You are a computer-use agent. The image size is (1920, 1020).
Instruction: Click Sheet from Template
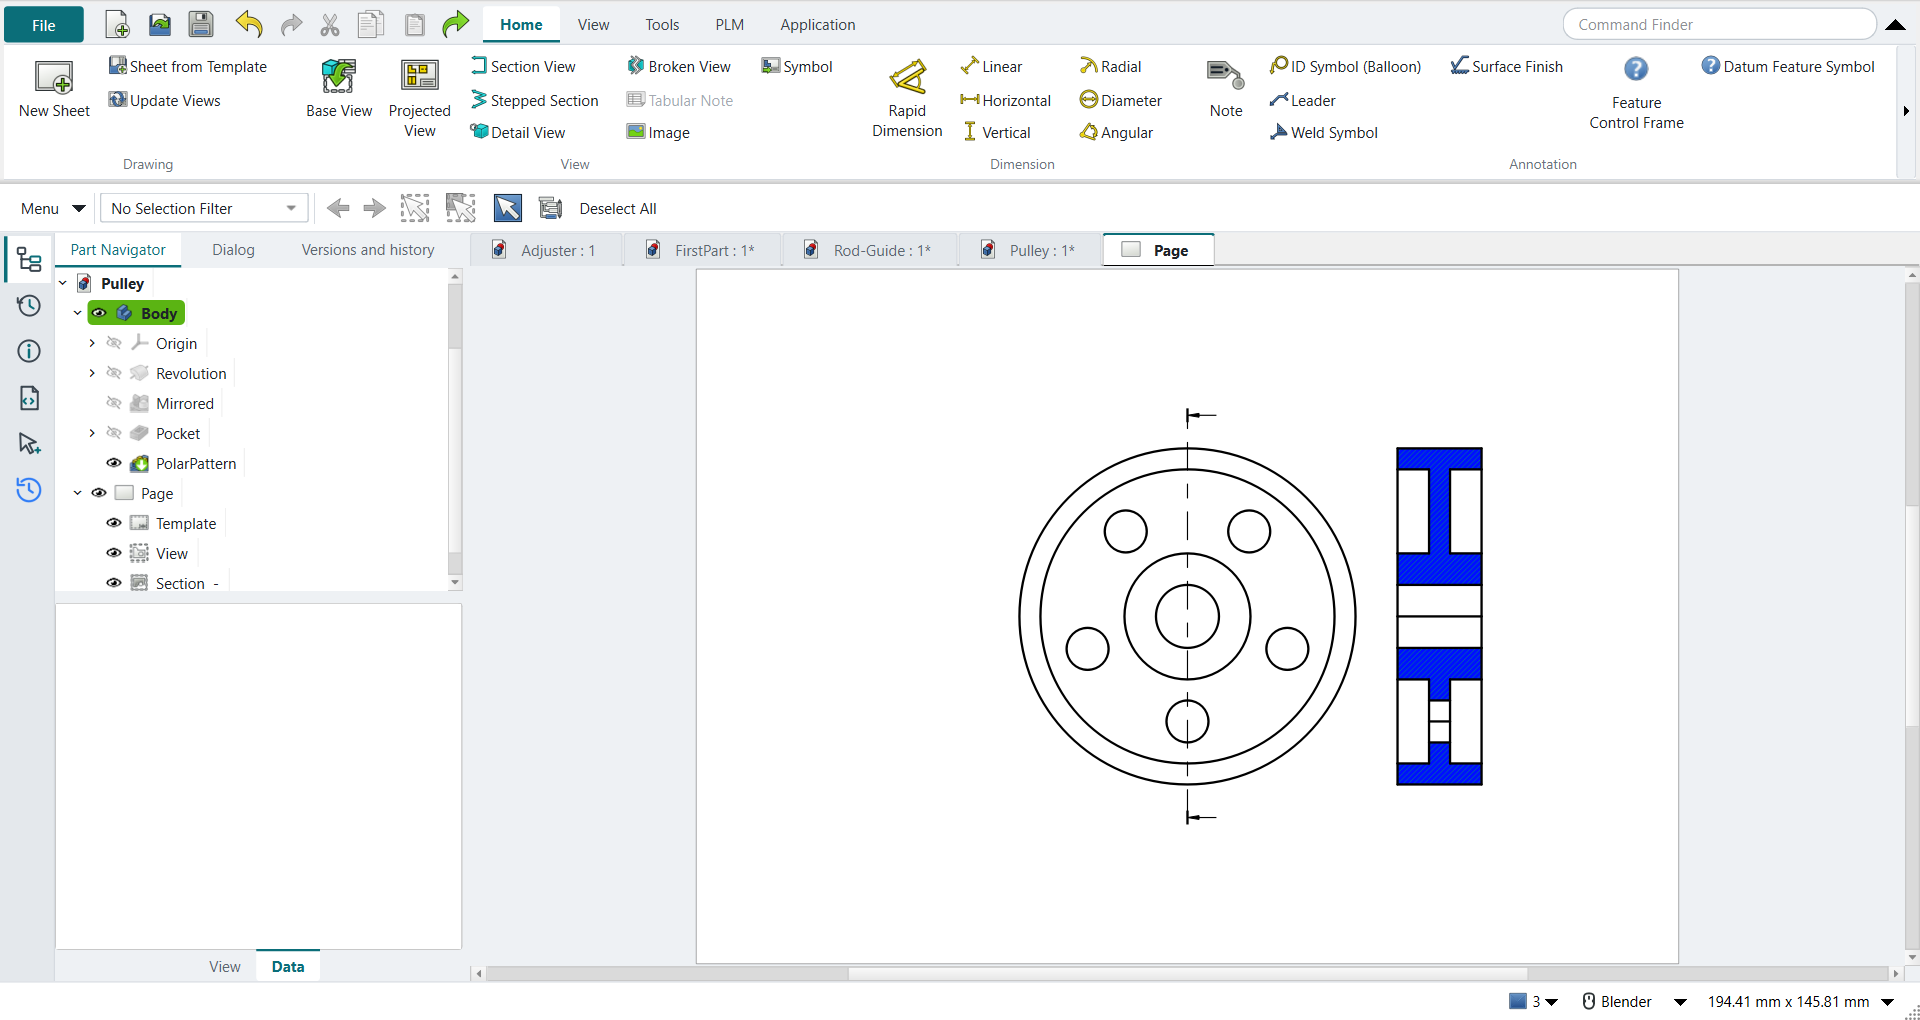pos(188,66)
